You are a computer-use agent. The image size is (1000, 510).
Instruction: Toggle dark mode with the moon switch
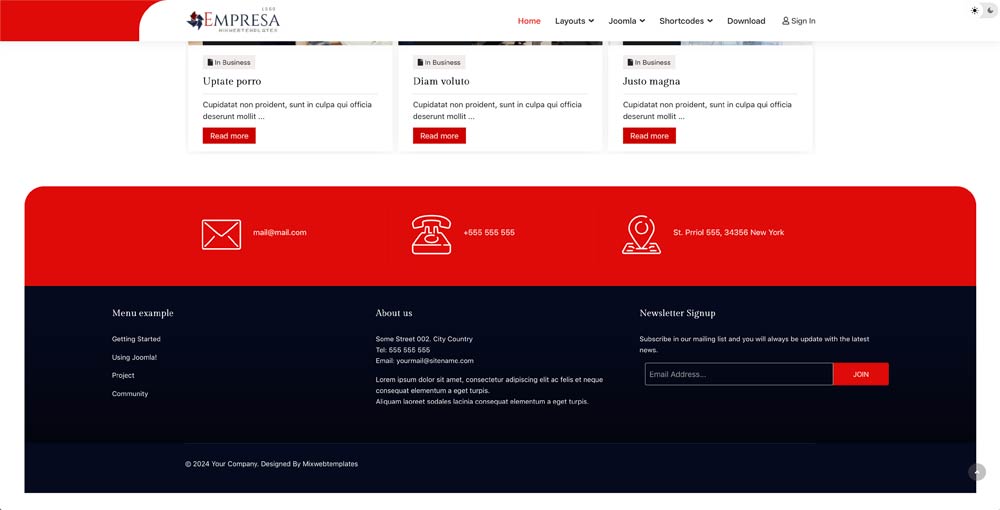[991, 10]
